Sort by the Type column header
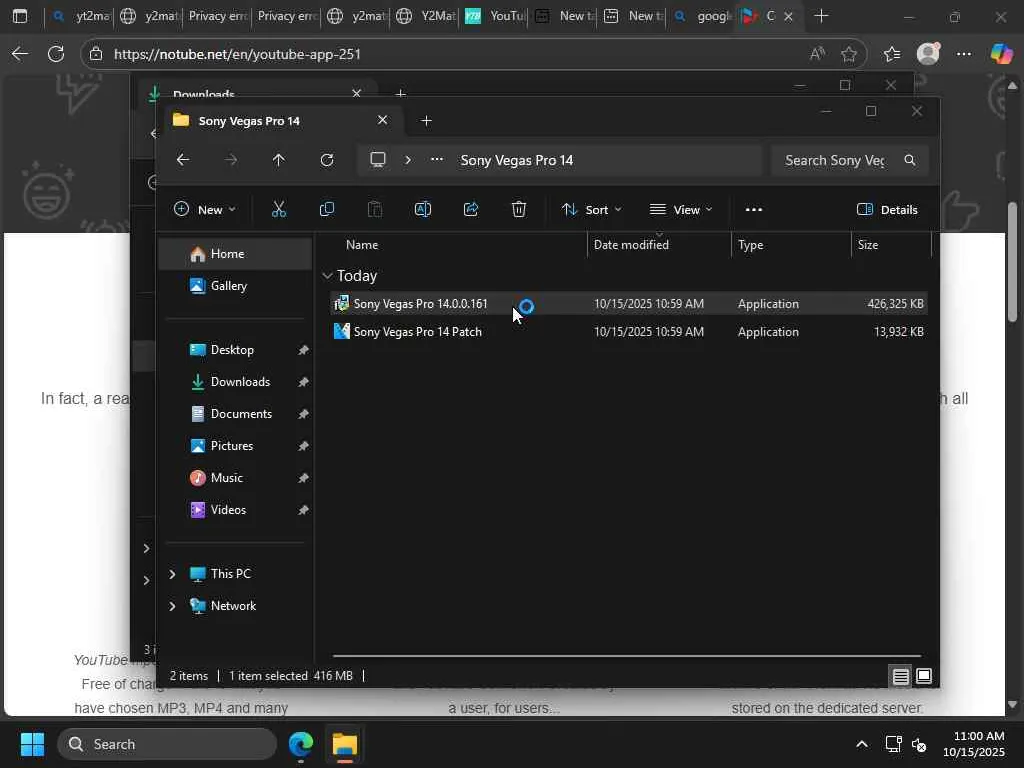Image resolution: width=1024 pixels, height=768 pixels. pos(750,245)
